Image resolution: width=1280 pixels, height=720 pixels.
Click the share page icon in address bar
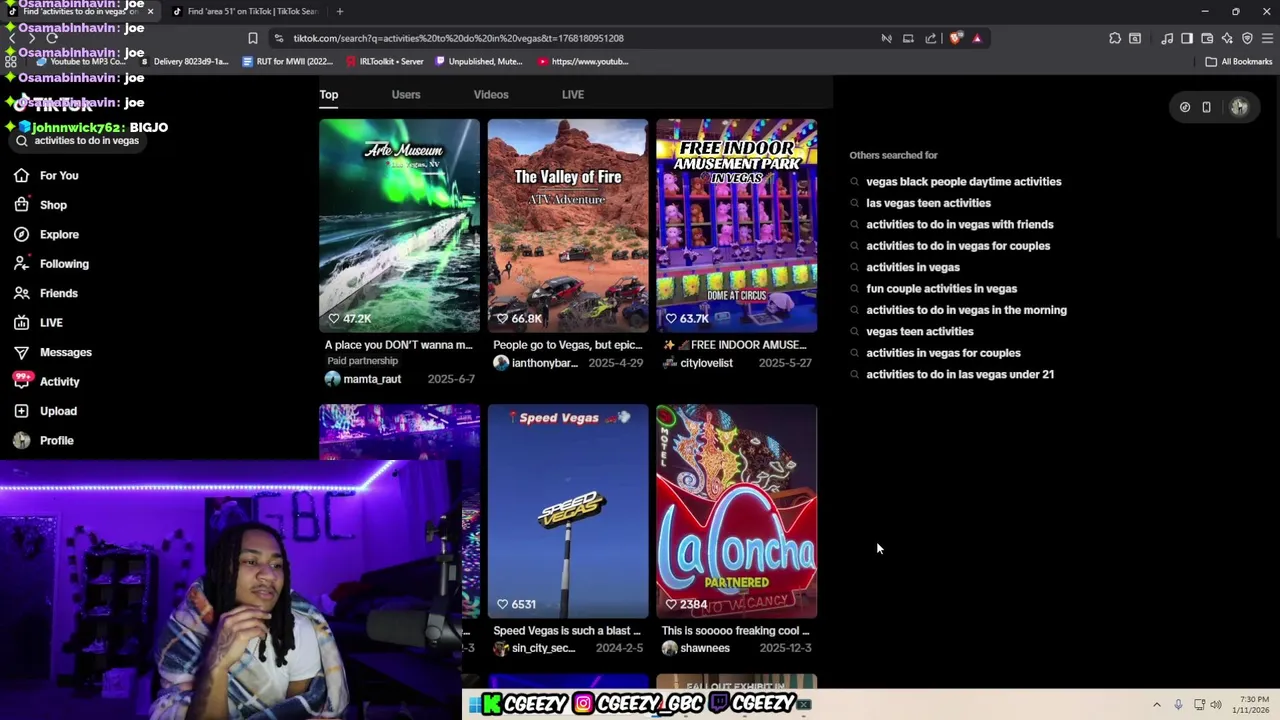pos(931,38)
